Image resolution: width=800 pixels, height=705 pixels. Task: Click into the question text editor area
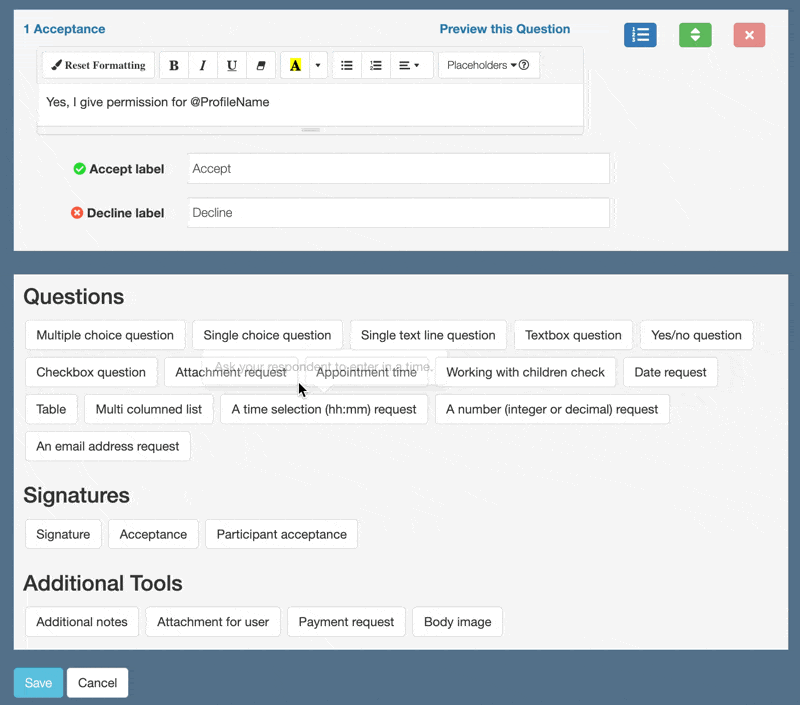(x=311, y=105)
